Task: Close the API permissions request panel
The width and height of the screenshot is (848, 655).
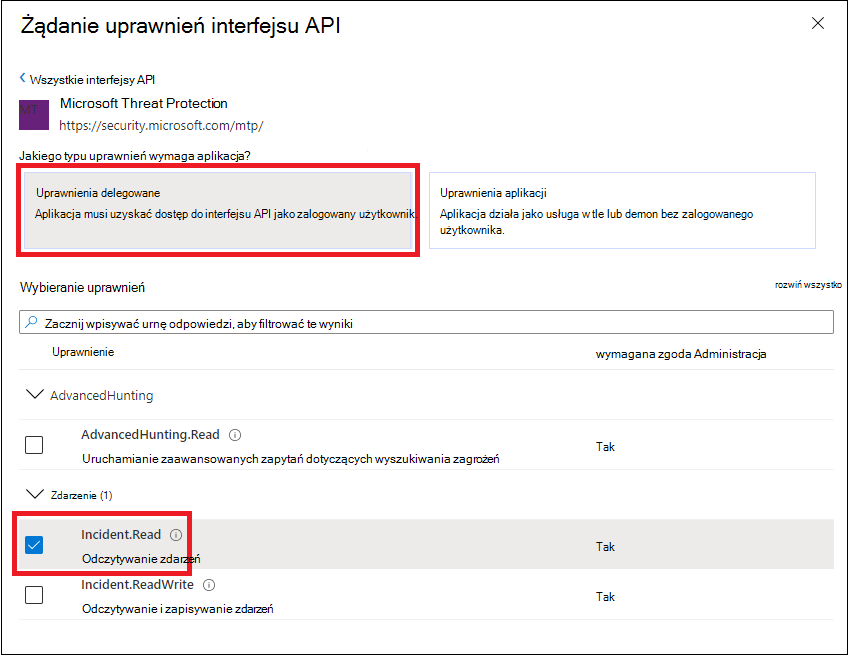Action: tap(817, 24)
